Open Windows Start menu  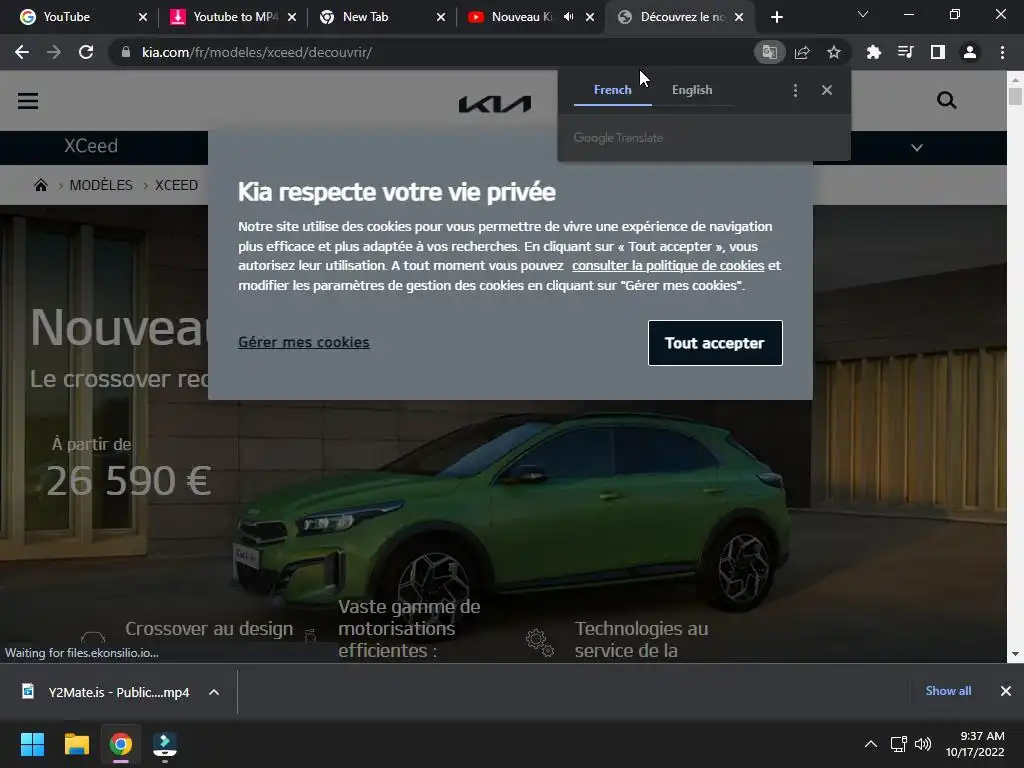tap(32, 744)
